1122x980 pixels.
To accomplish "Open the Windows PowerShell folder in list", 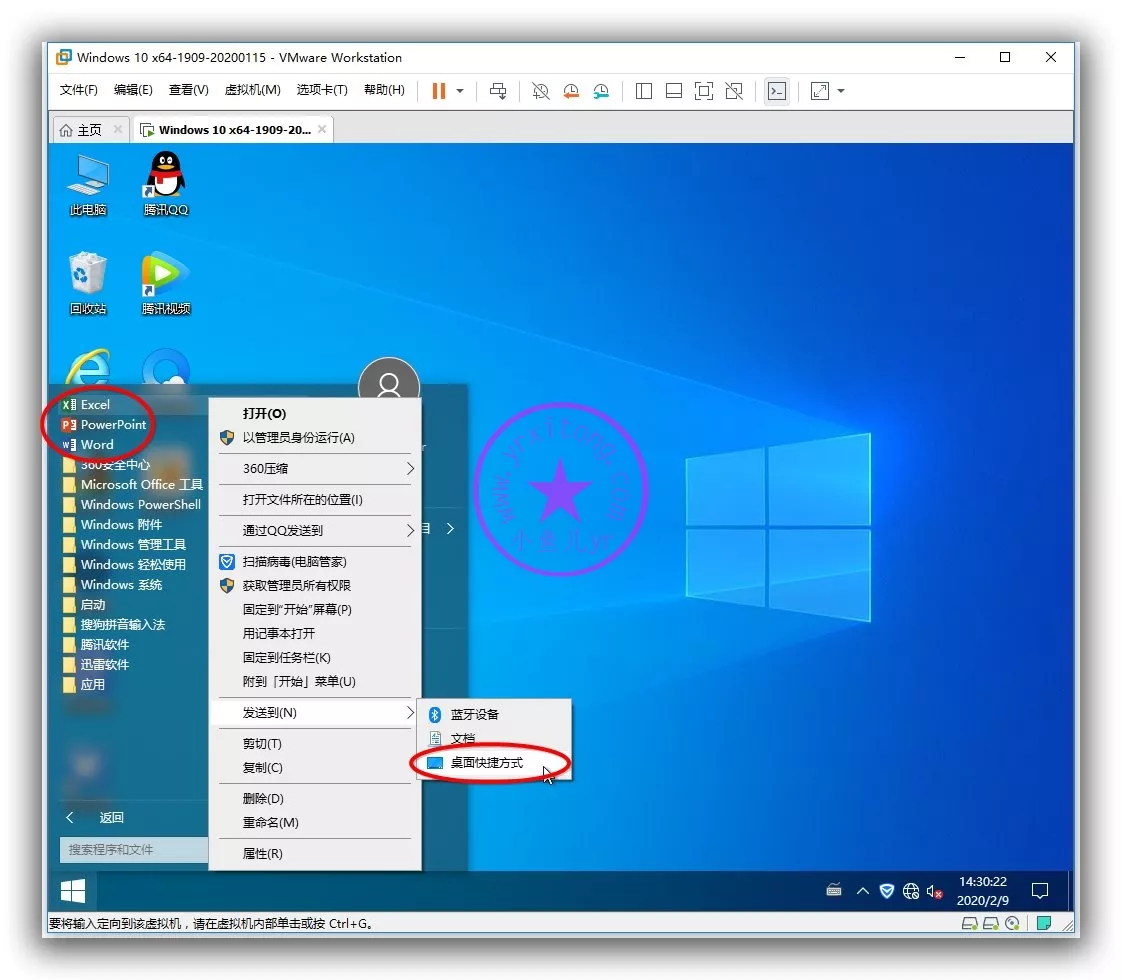I will tap(140, 505).
